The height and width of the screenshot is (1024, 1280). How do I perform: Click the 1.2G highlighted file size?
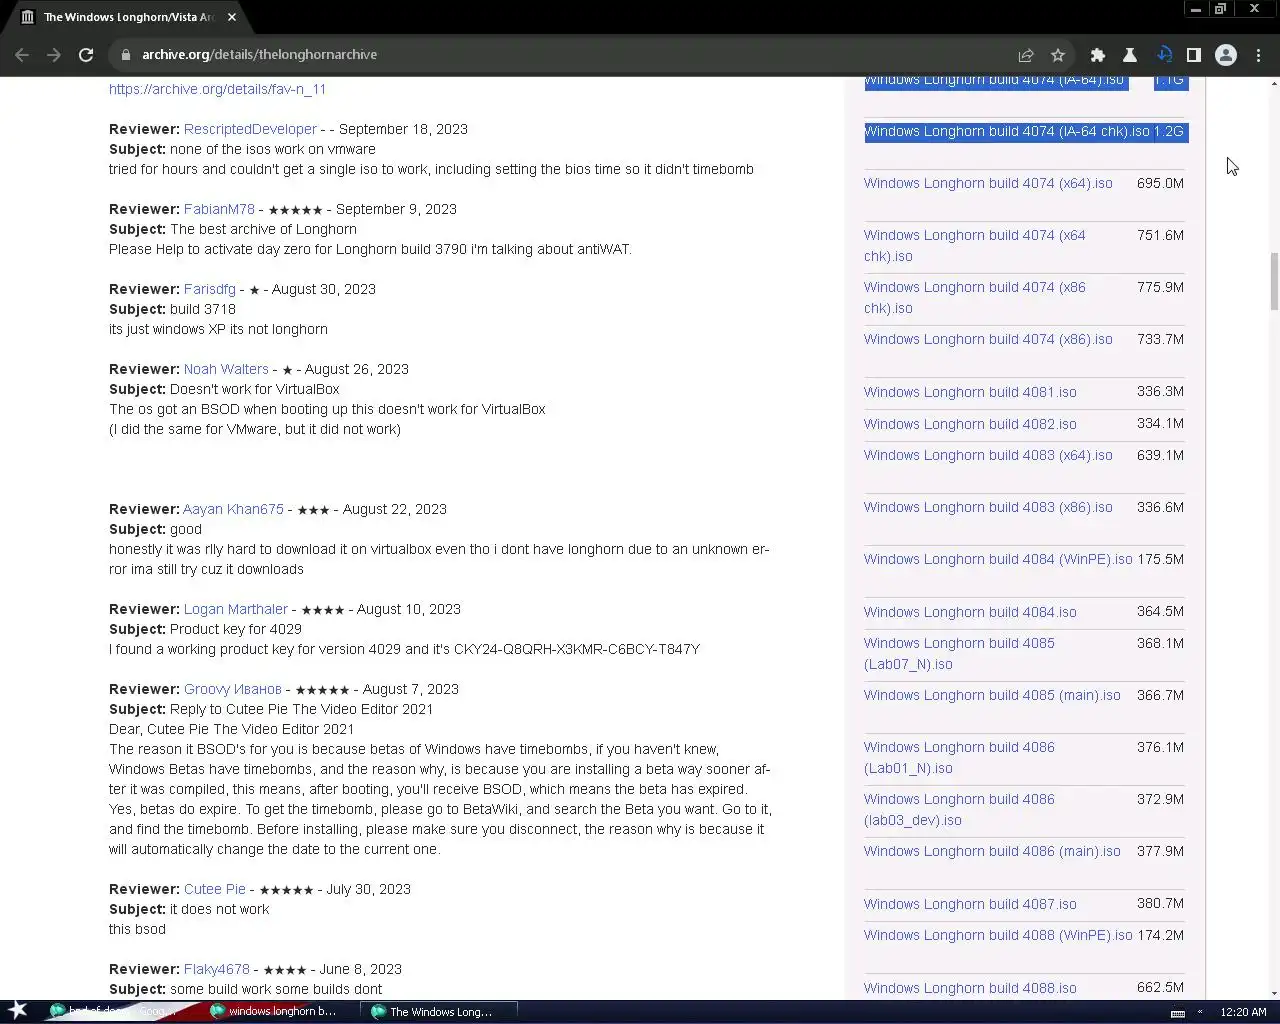point(1169,131)
